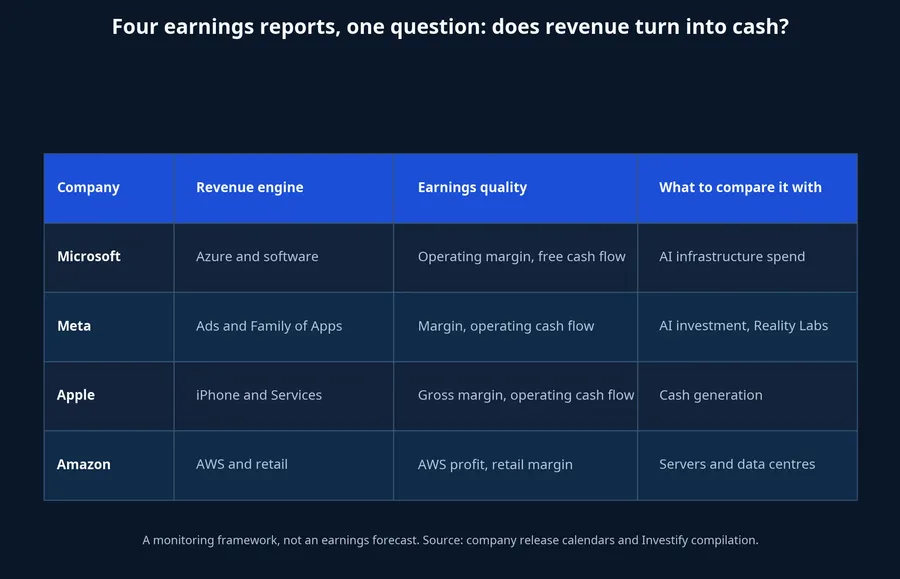Click the monitoring framework source footnote
The width and height of the screenshot is (900, 579).
click(450, 541)
